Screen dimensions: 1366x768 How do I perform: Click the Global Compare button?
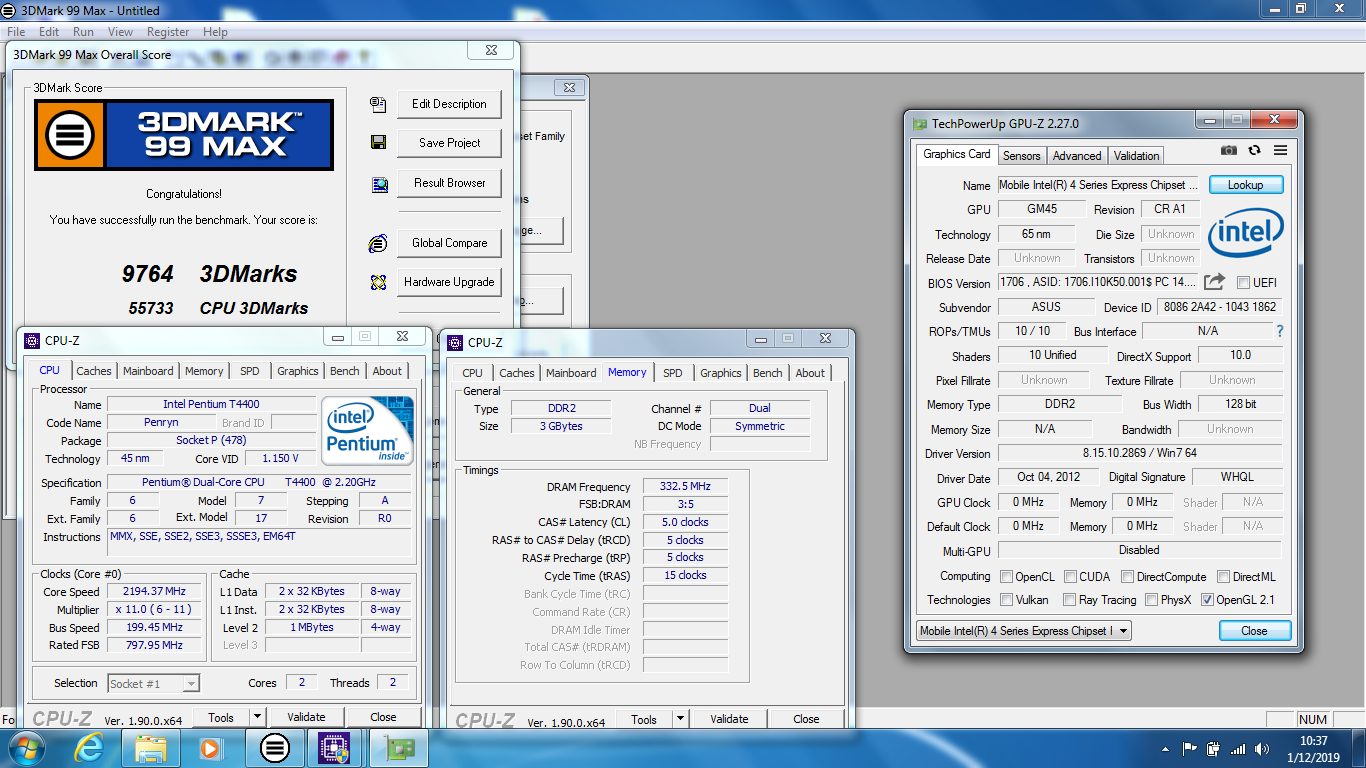[x=449, y=243]
